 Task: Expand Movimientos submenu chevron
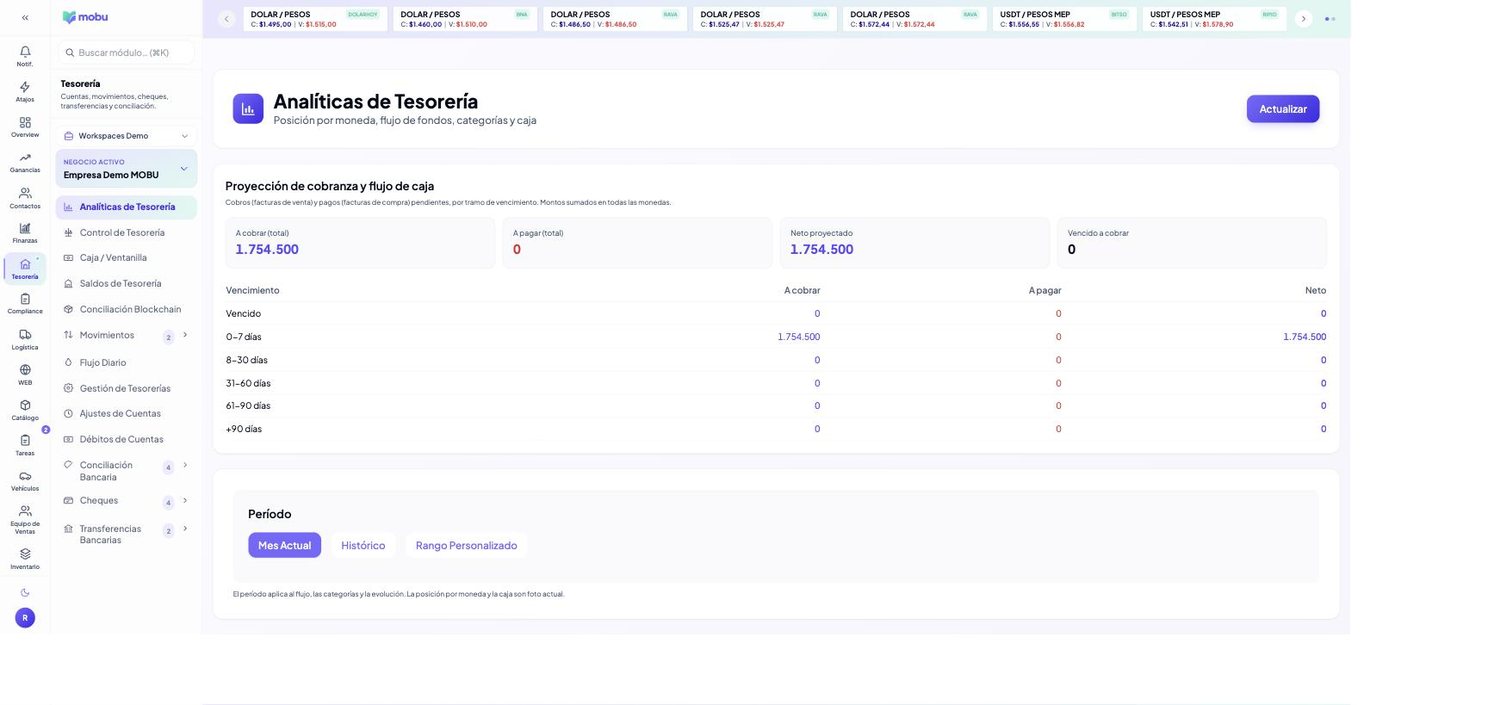(x=185, y=335)
